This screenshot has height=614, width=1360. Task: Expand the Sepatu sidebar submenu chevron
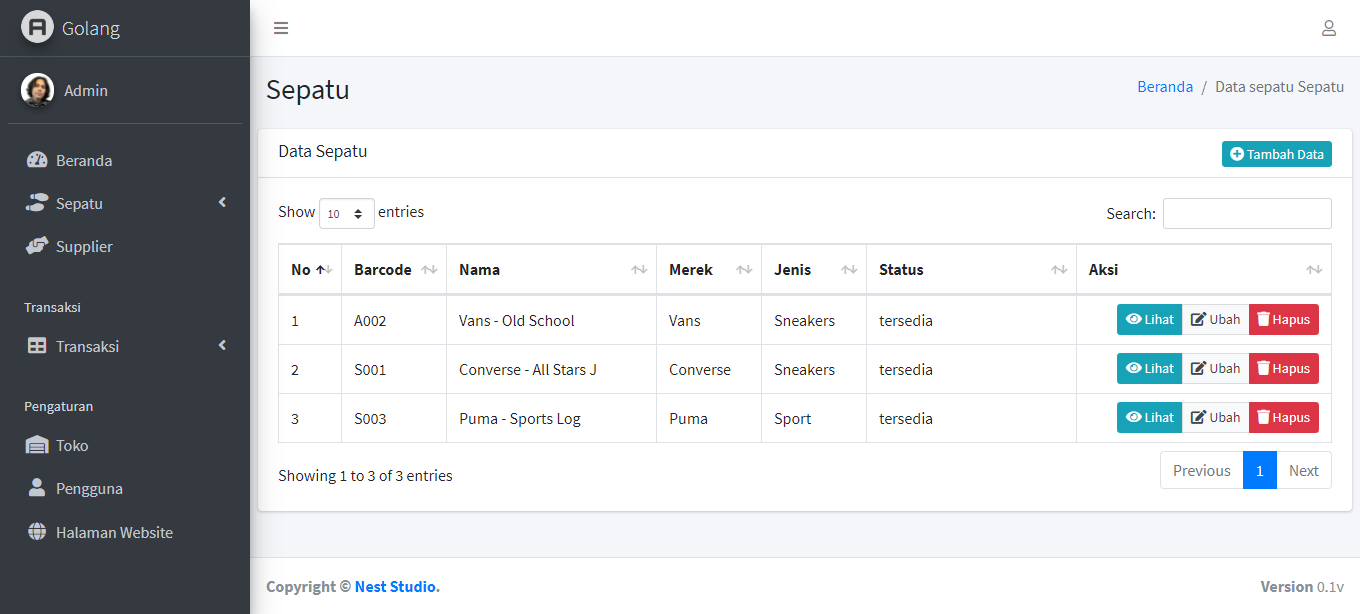click(222, 201)
